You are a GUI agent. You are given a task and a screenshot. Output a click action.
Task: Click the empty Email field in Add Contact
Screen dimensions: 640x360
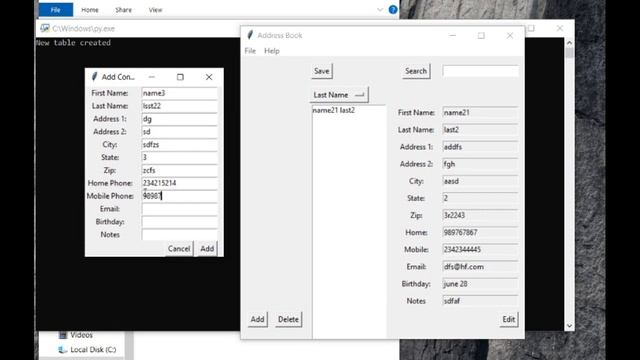pos(180,209)
